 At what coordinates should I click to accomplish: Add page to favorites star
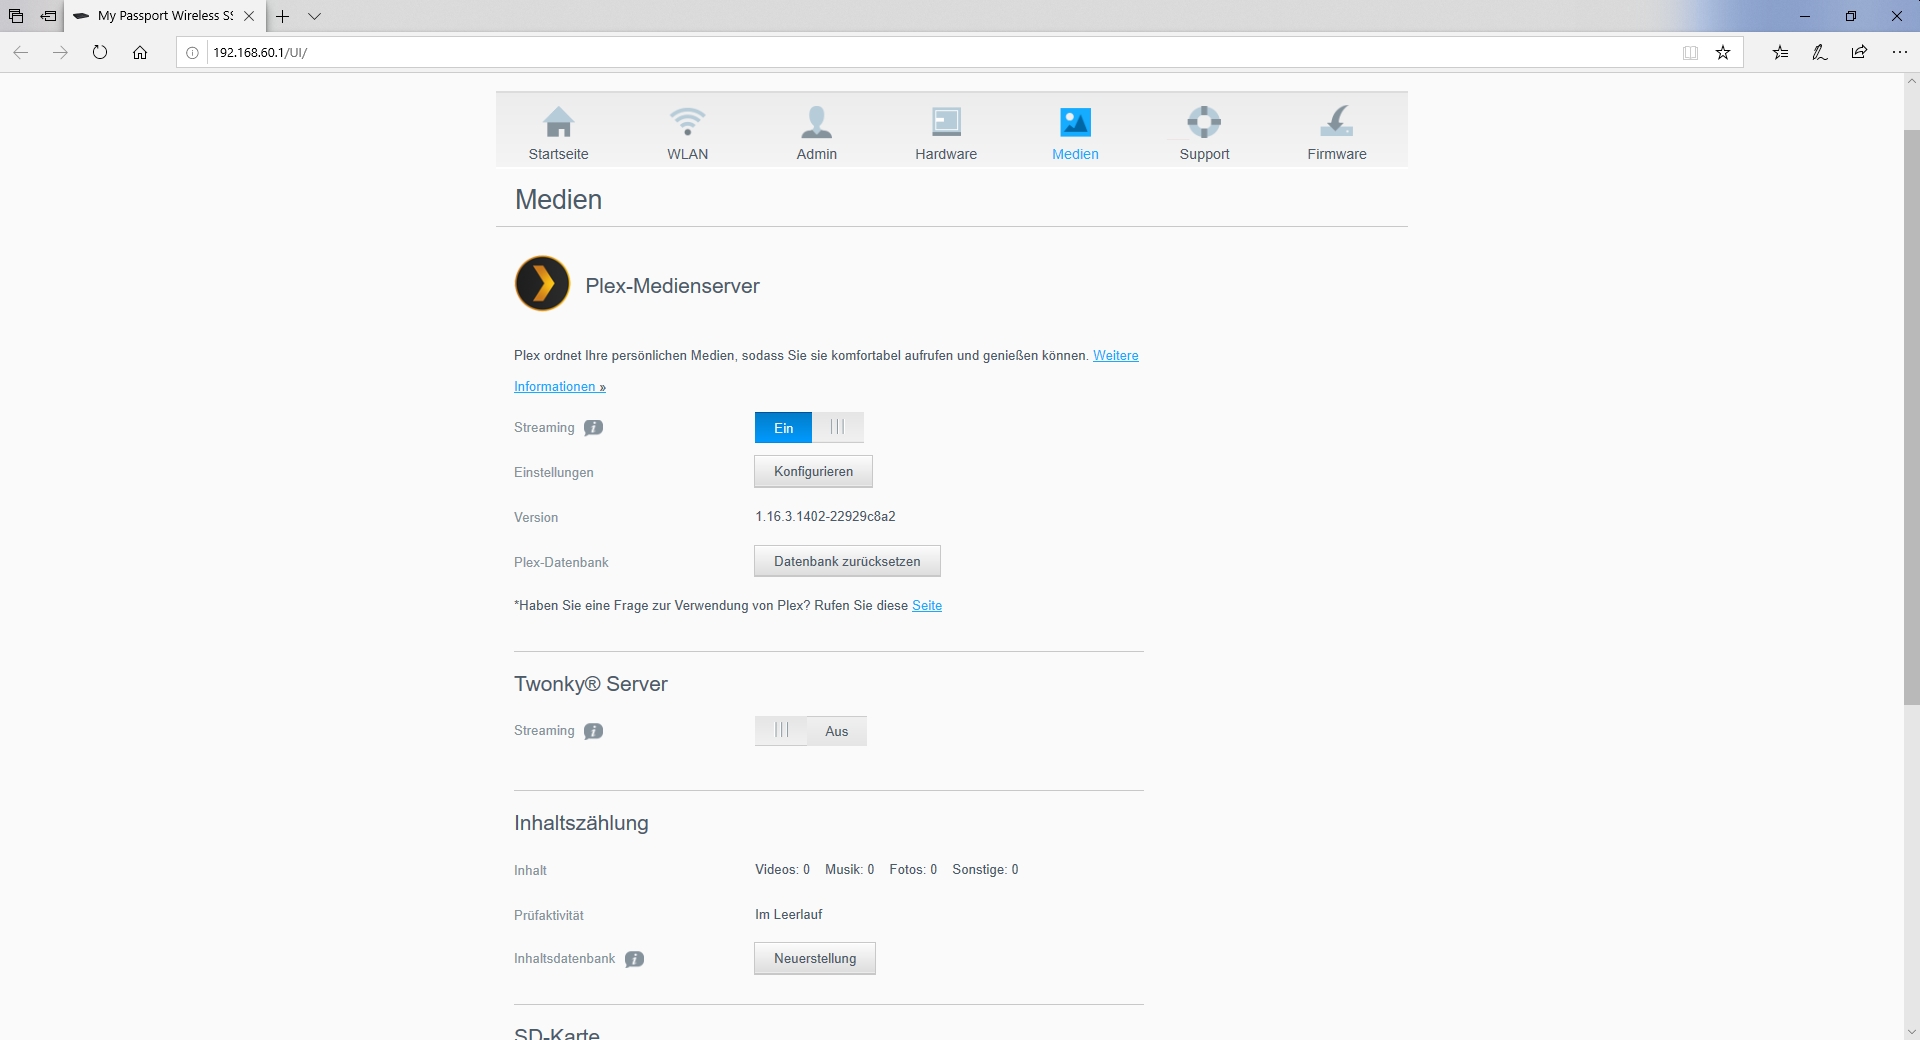[1723, 53]
